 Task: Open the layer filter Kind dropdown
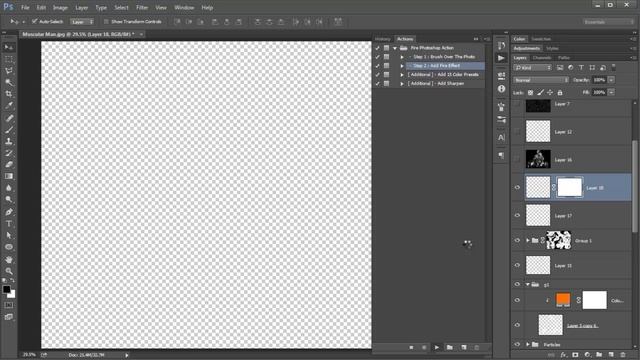[533, 68]
